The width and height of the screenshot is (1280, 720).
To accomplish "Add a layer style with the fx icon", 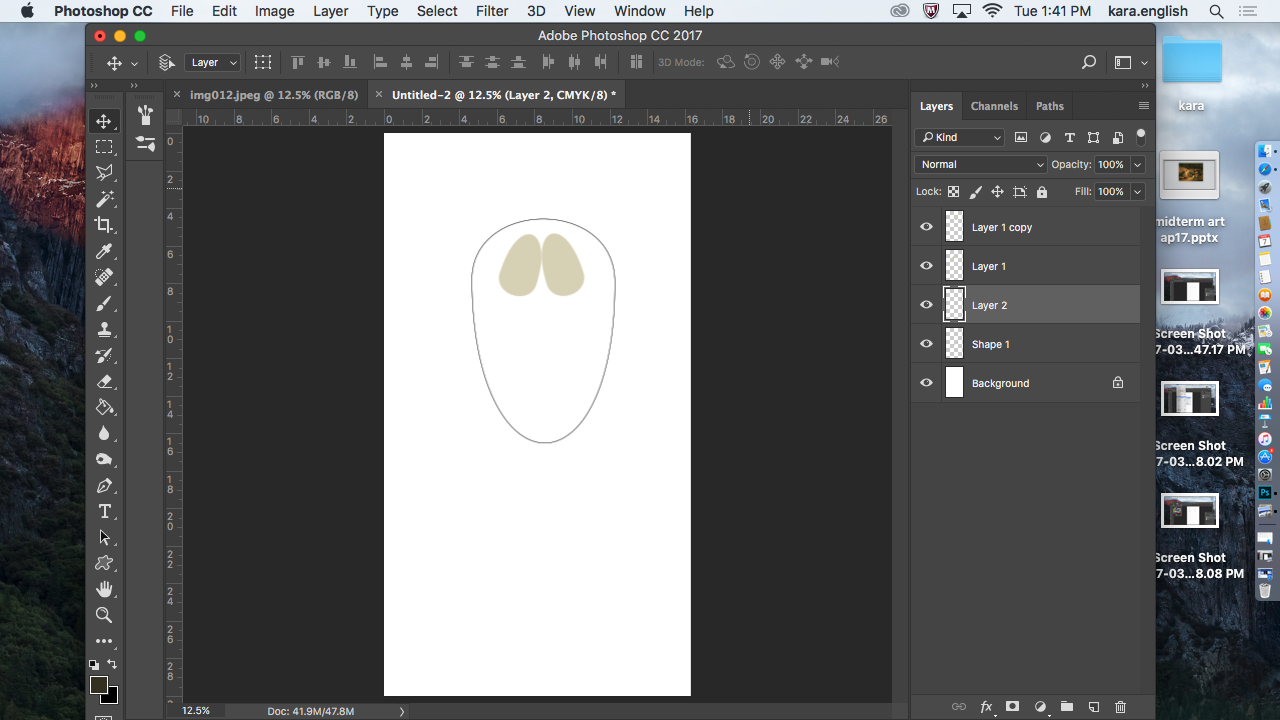I will (986, 707).
